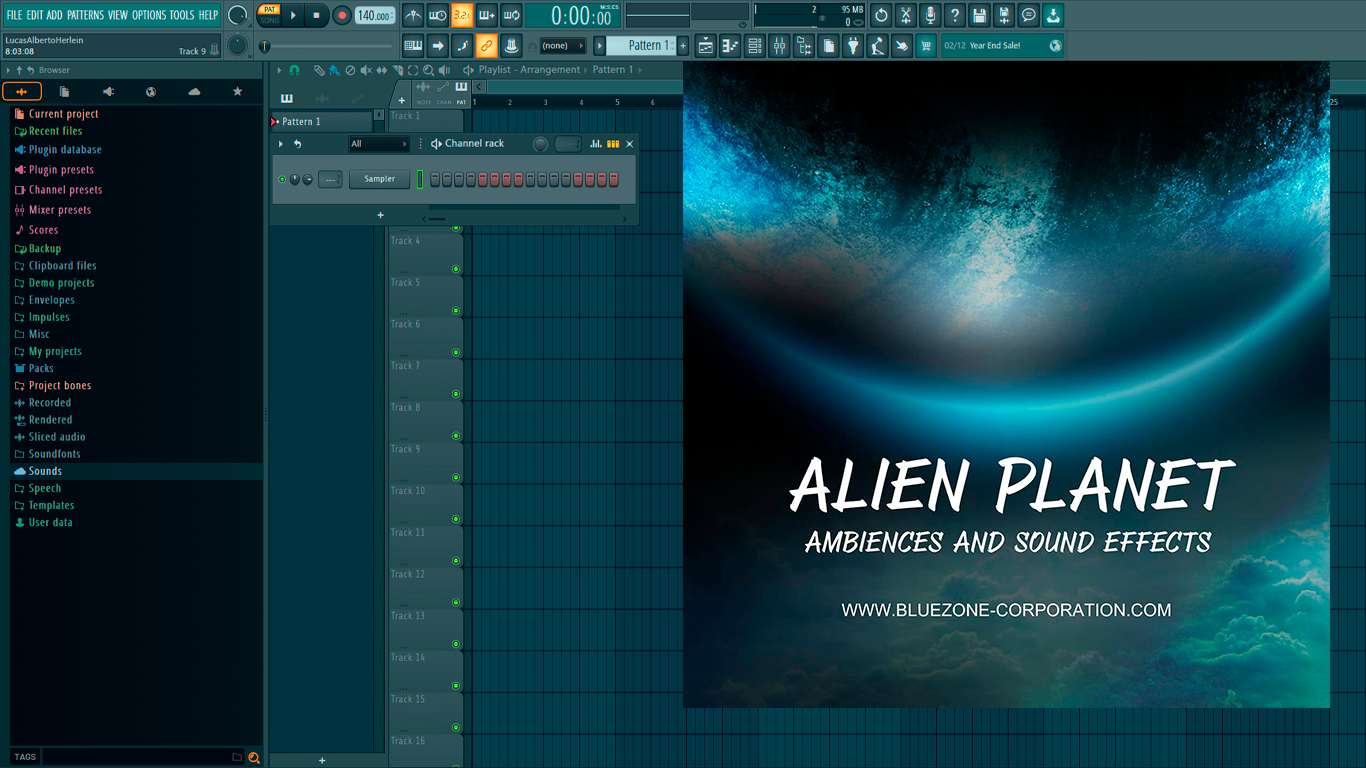Select the playlist mute tool
Screen dimensions: 1366x768
[365, 70]
